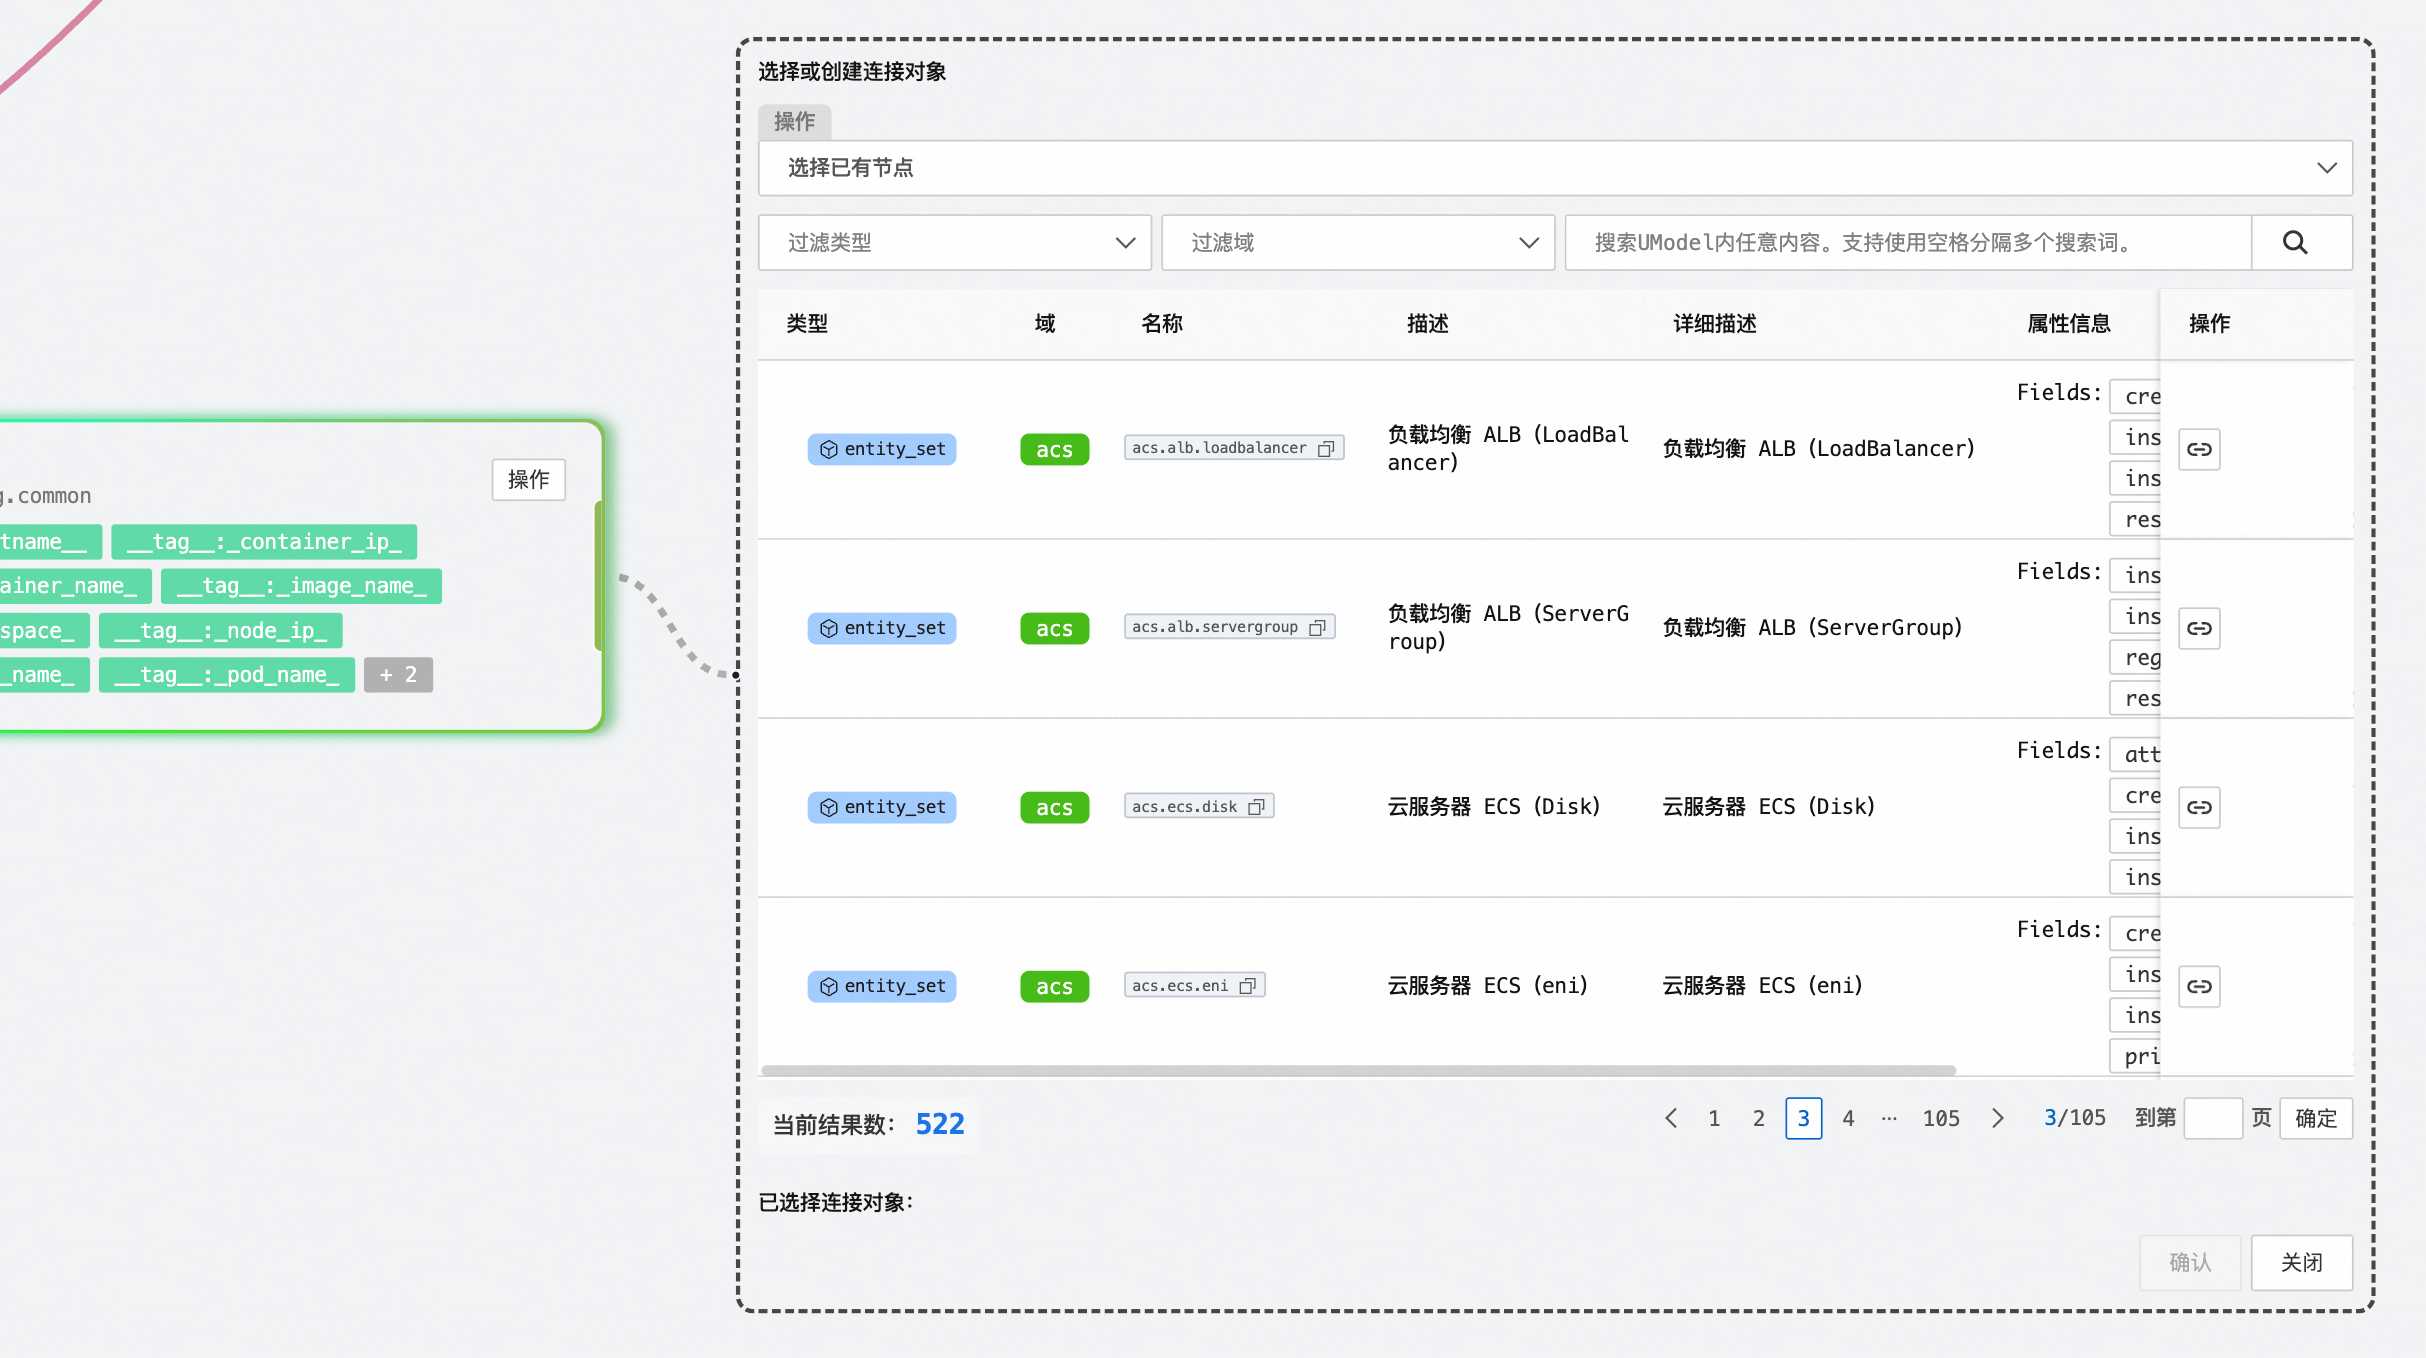This screenshot has width=2426, height=1358.
Task: Click the result count 522
Action: coord(940,1124)
